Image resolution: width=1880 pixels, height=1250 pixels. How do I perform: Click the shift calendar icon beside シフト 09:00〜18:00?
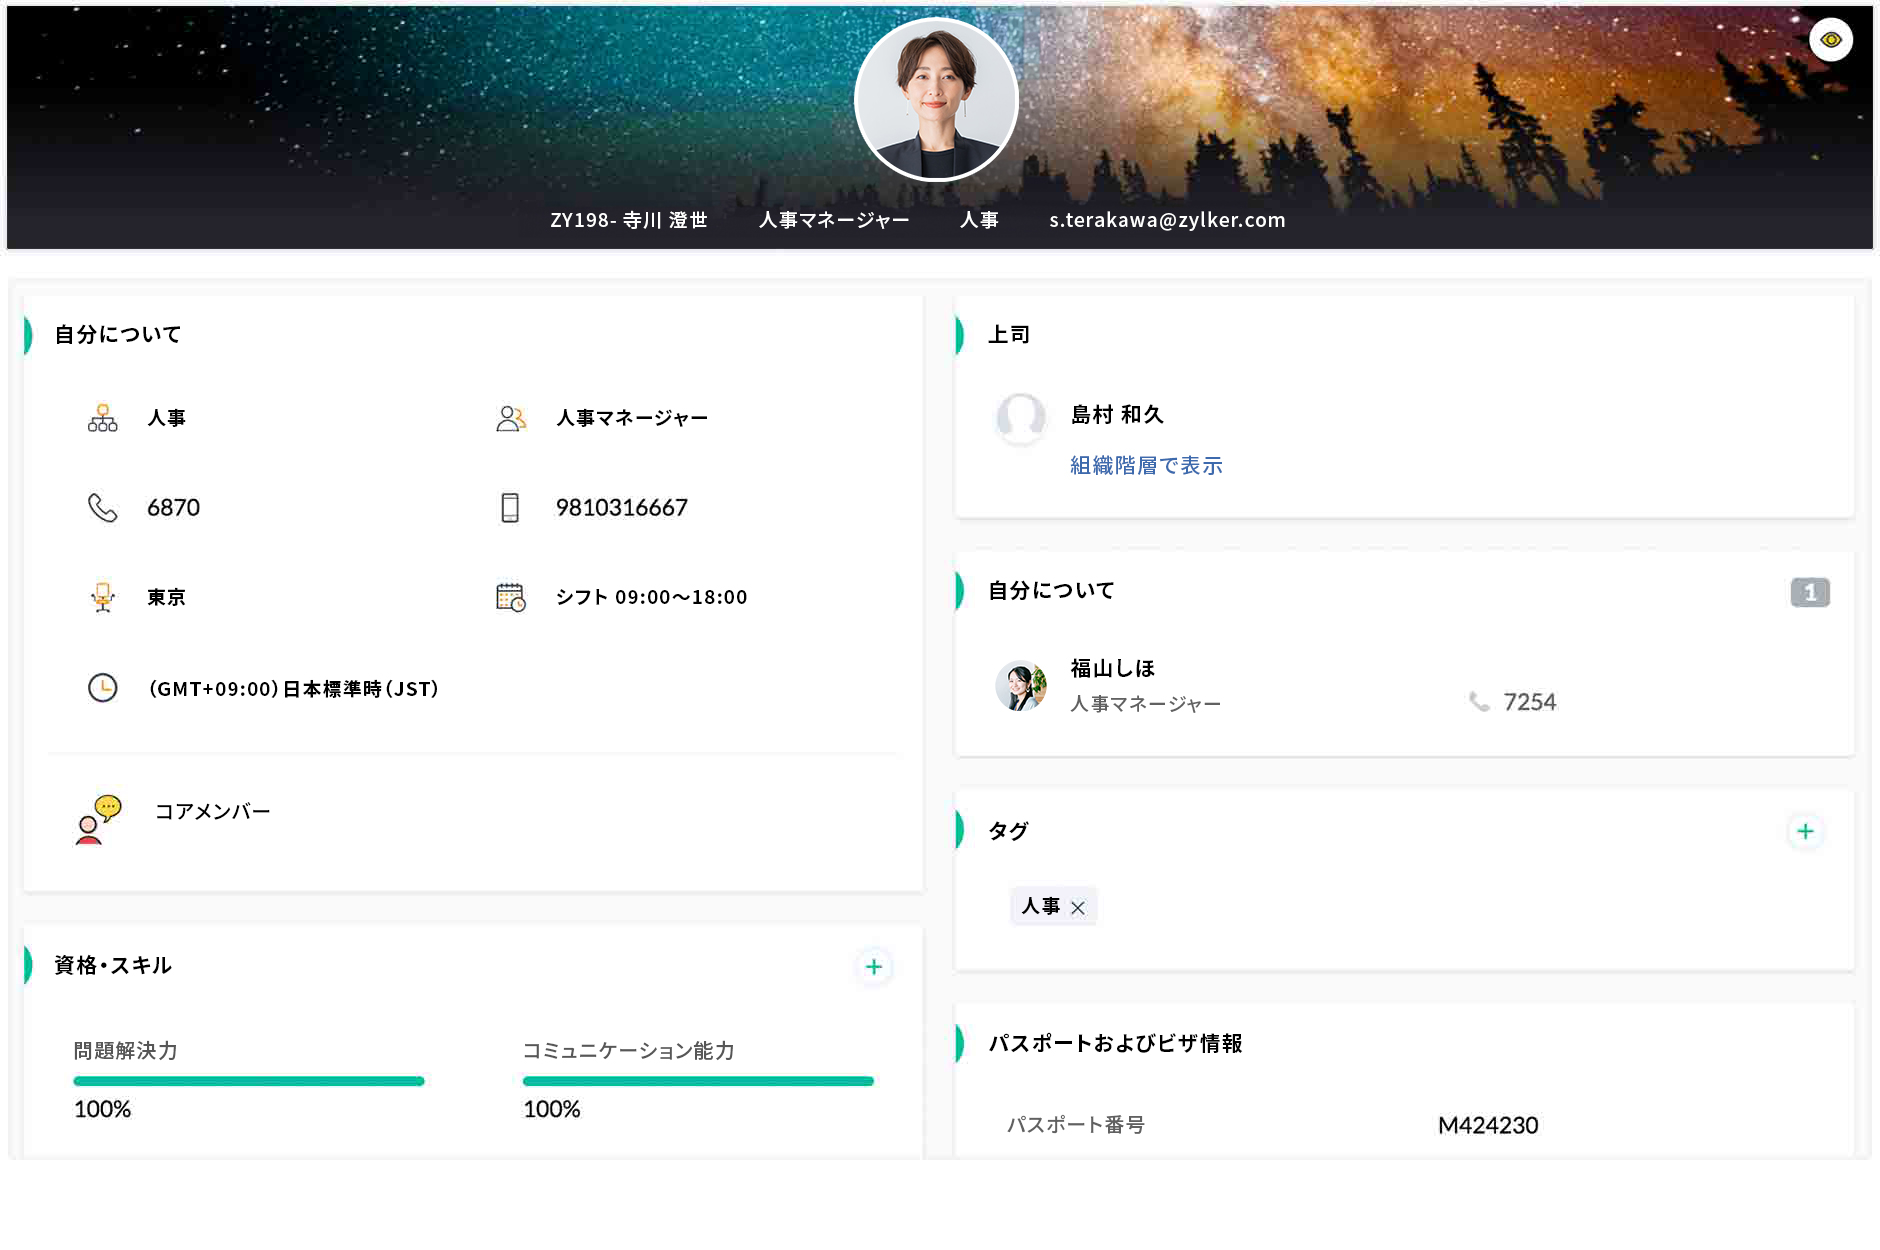tap(510, 596)
